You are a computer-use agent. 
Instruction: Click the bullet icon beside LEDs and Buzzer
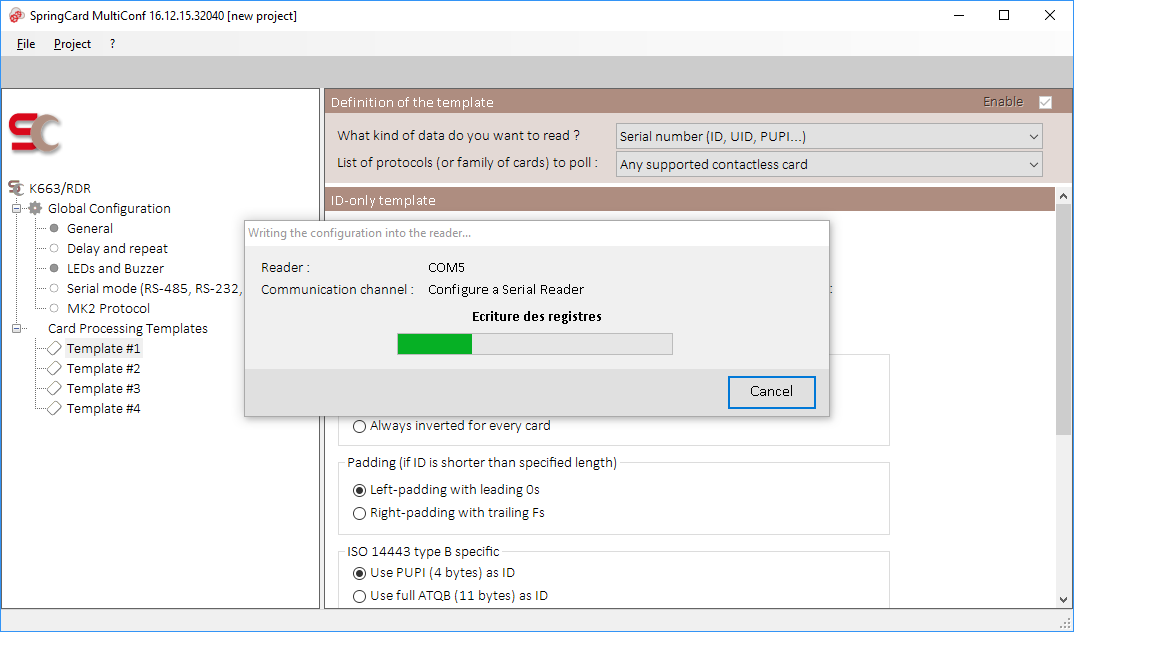point(54,268)
